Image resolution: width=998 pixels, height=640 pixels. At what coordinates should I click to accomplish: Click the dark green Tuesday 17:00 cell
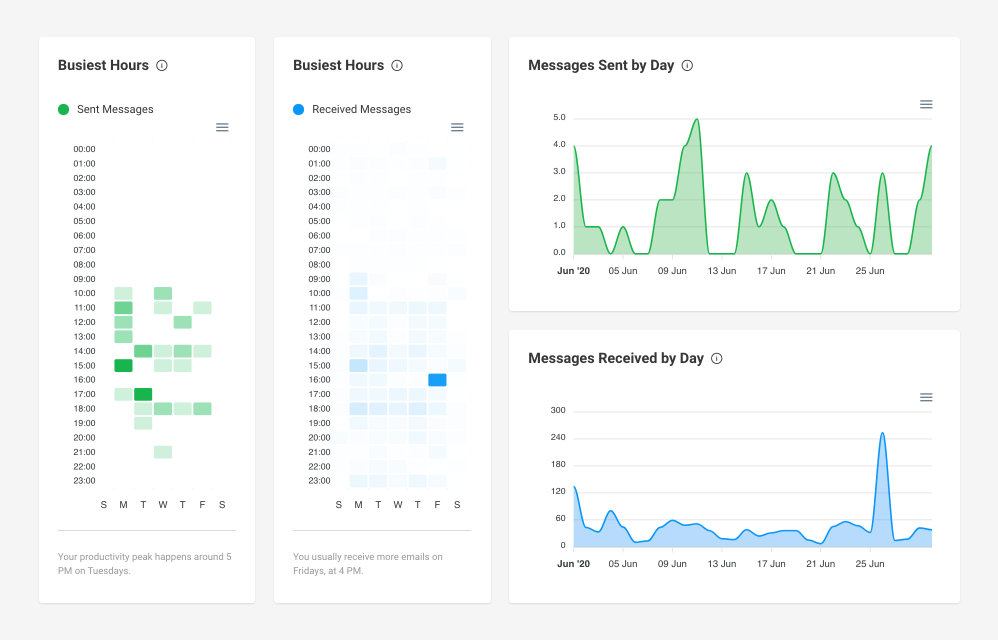143,394
